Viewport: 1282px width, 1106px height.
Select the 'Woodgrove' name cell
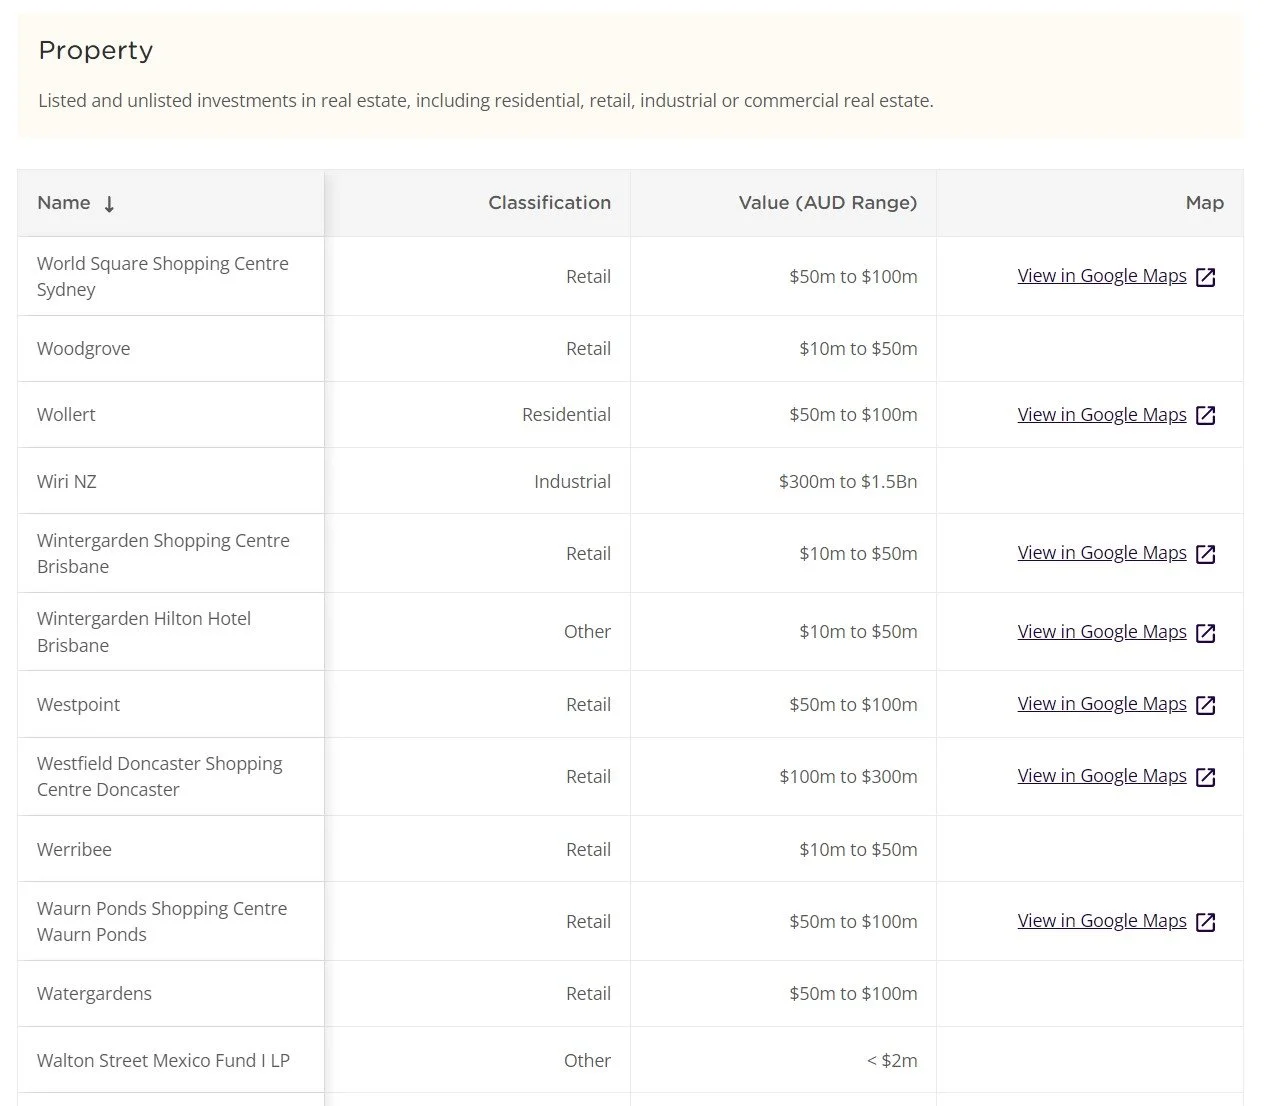[x=171, y=349]
